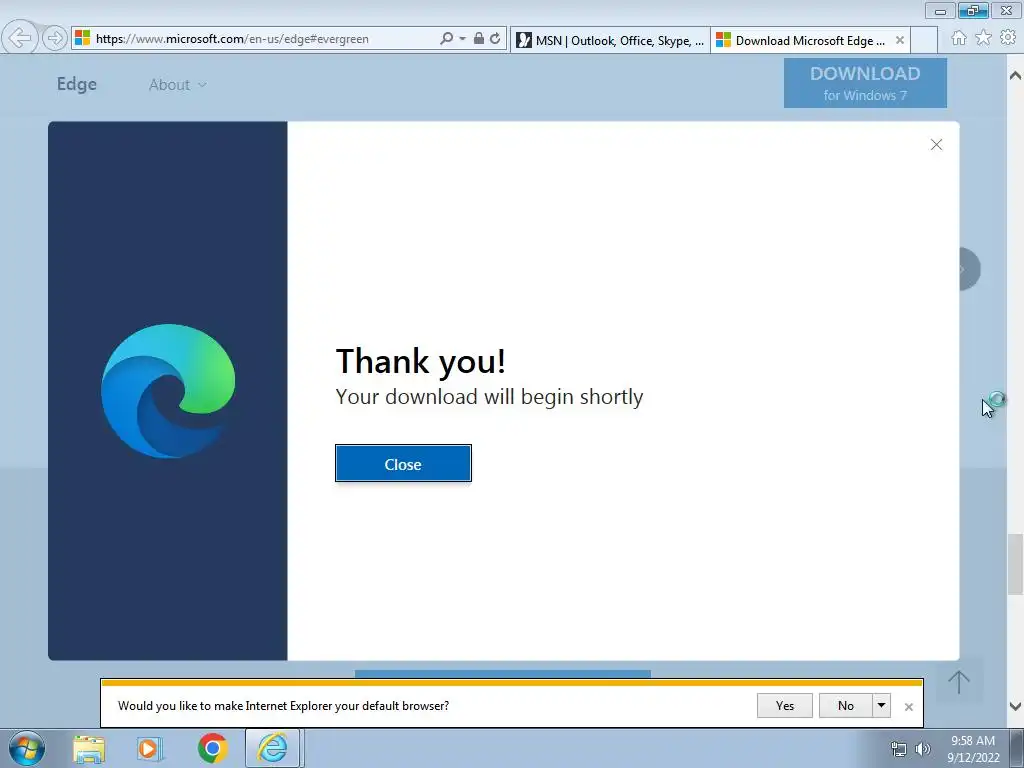Open Favorites with the star icon
This screenshot has height=768, width=1024.
984,38
